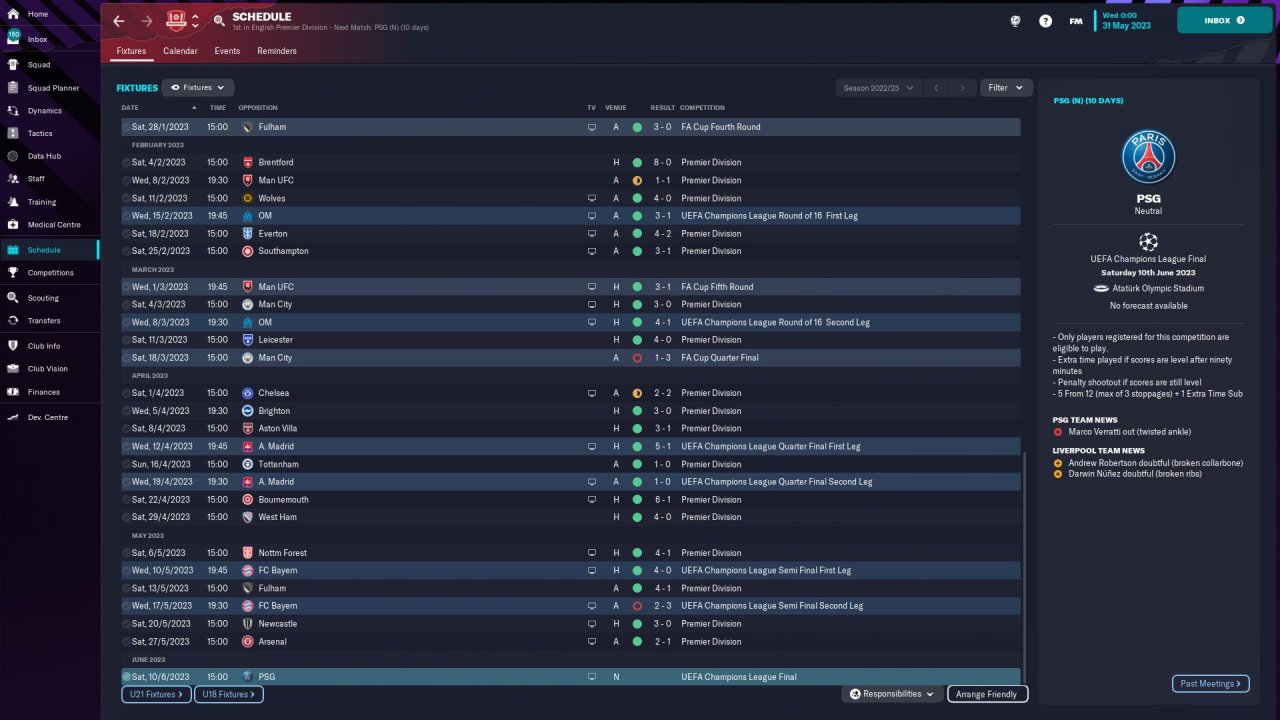
Task: Open the Dev. Centre section
Action: point(48,417)
